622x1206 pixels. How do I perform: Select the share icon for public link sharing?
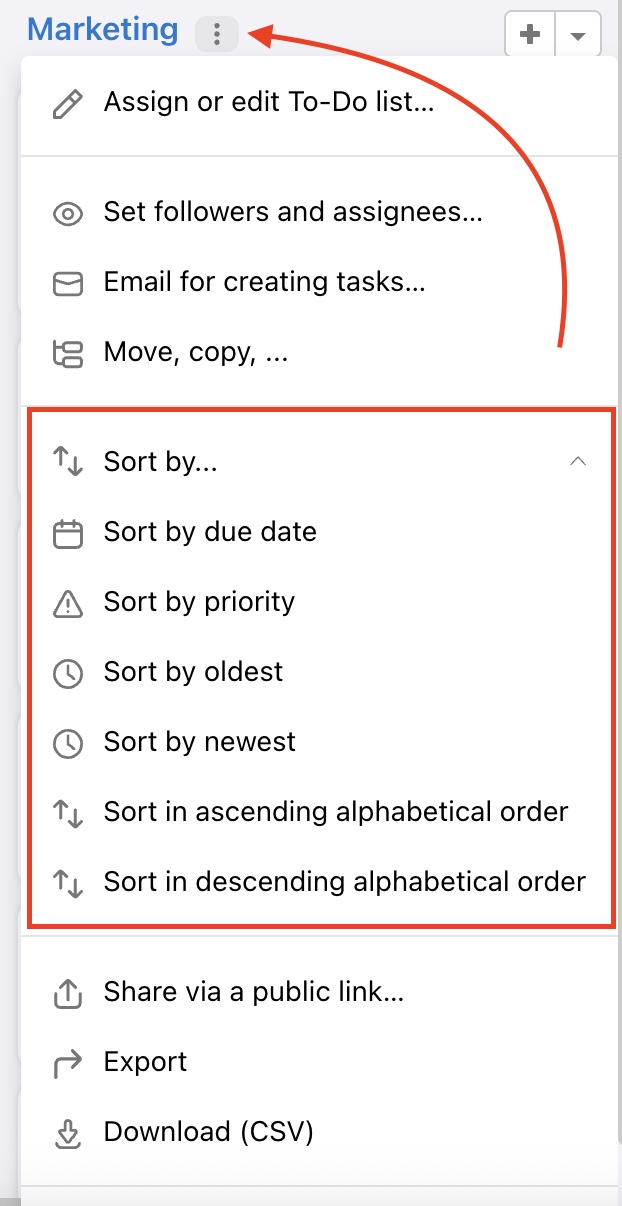(67, 992)
